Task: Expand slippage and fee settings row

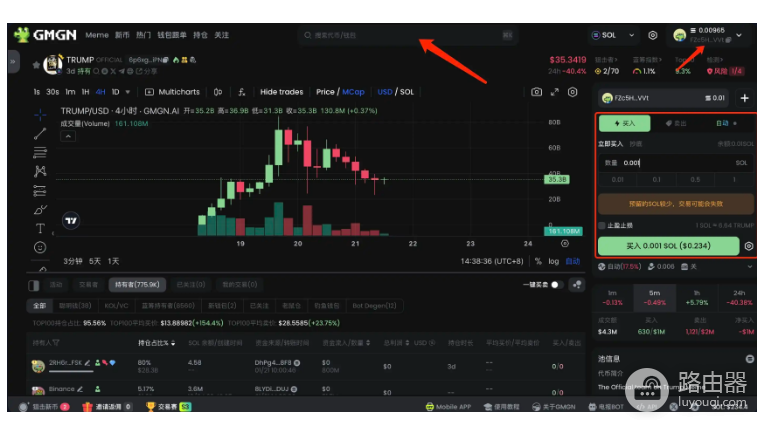Action: (x=749, y=266)
